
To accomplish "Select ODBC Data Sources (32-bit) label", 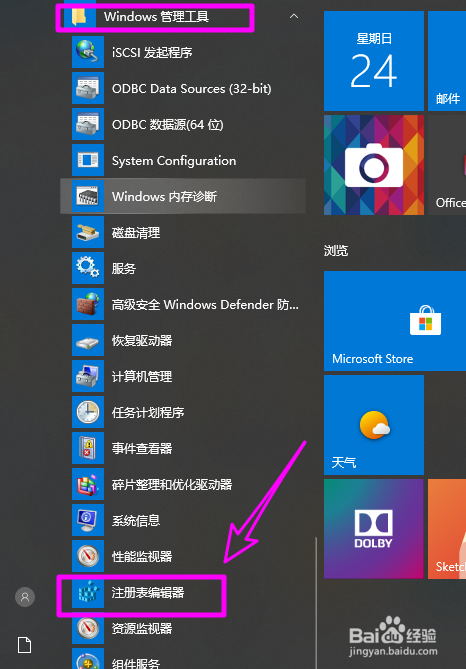I will [x=192, y=89].
